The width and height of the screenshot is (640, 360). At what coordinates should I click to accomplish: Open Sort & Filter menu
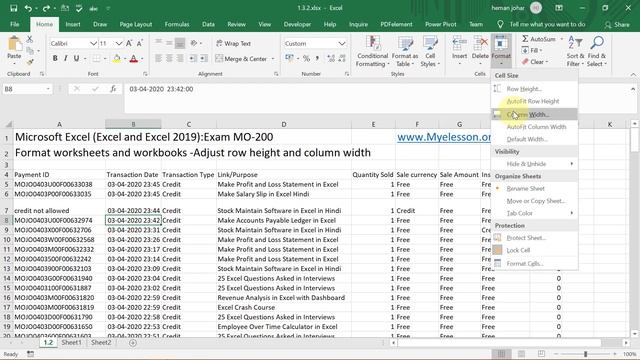575,51
